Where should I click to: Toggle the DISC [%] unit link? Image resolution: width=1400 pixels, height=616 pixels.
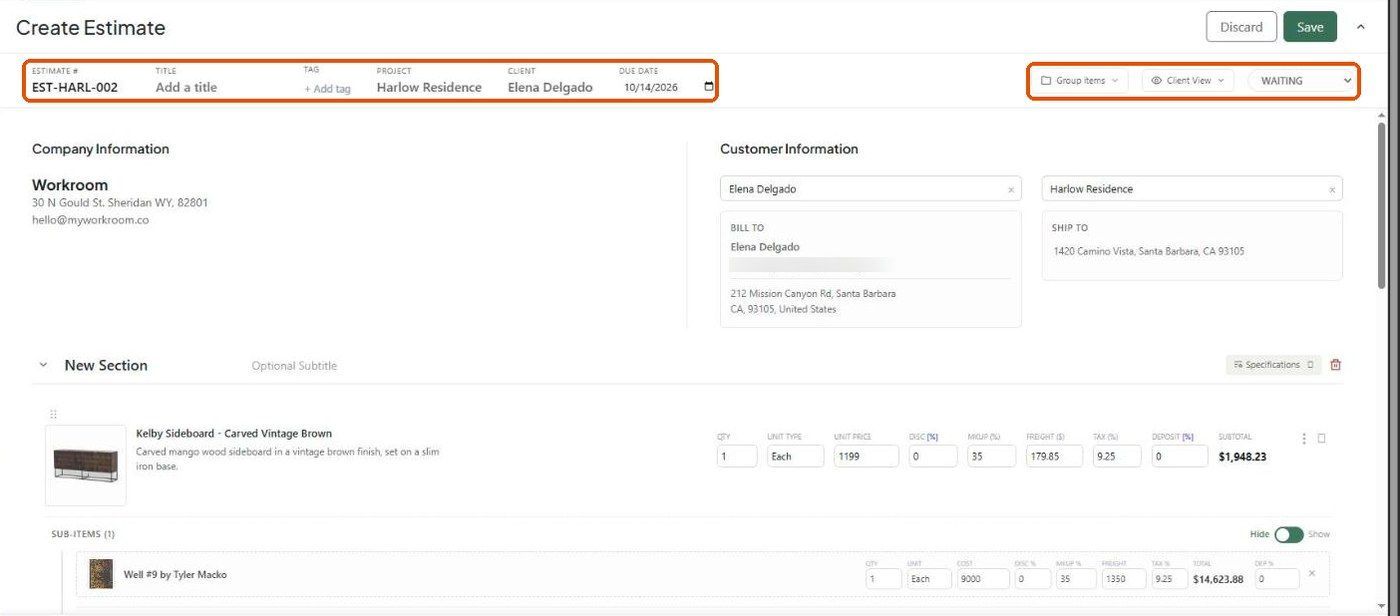tap(933, 437)
